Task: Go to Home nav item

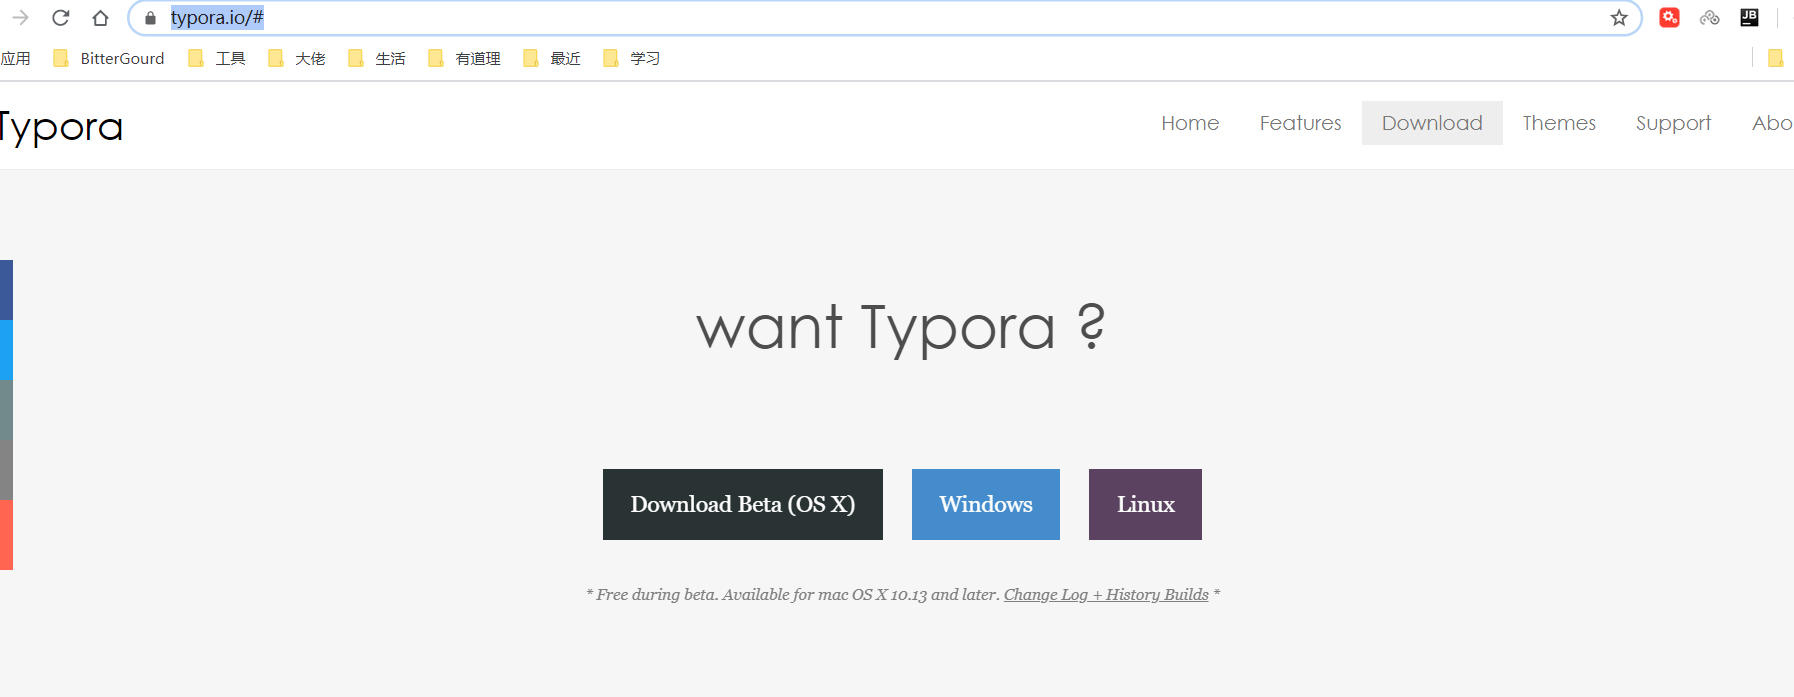Action: tap(1190, 123)
